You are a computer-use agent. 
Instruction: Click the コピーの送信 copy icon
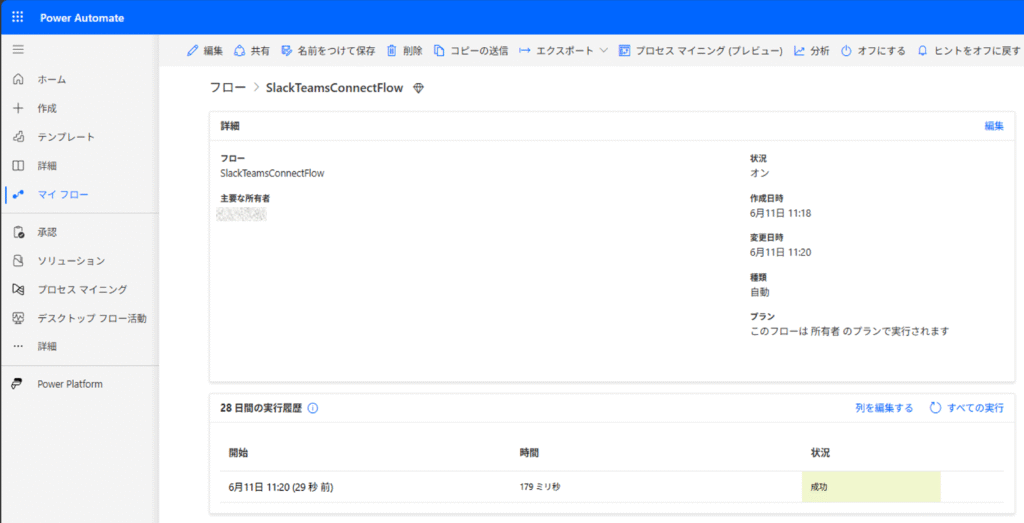click(x=439, y=50)
